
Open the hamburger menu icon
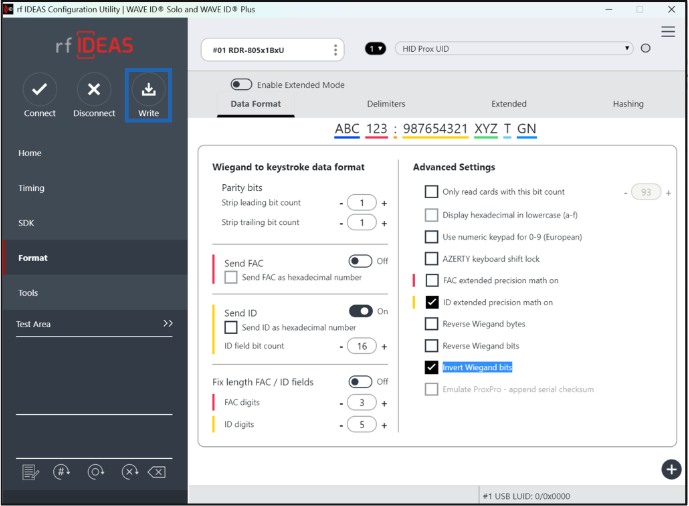668,32
